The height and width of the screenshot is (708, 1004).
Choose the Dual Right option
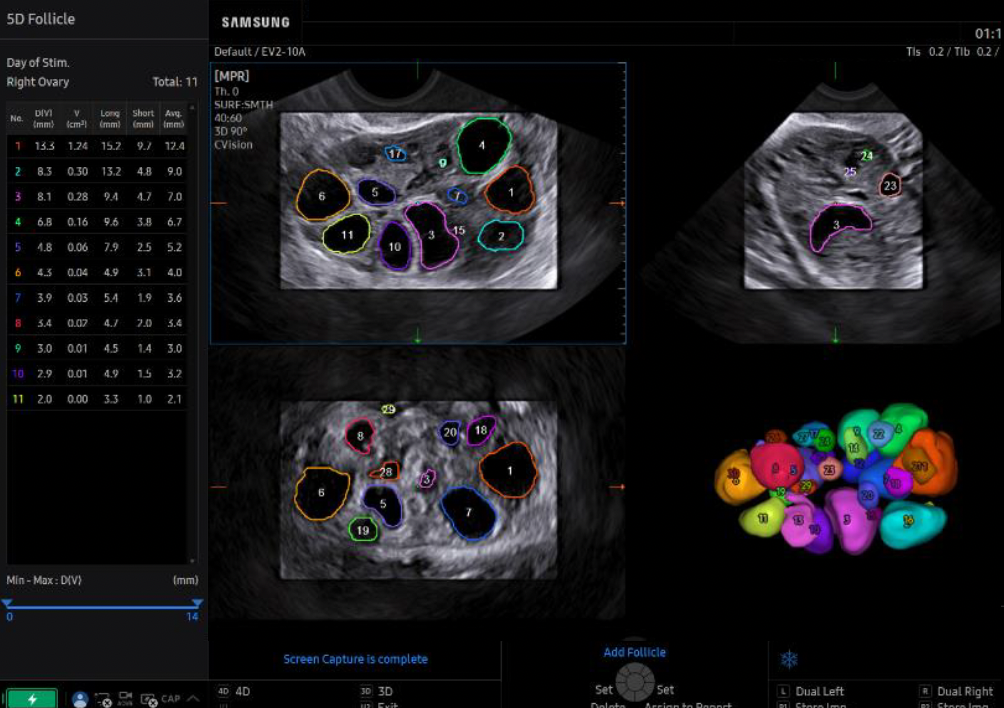pos(956,691)
